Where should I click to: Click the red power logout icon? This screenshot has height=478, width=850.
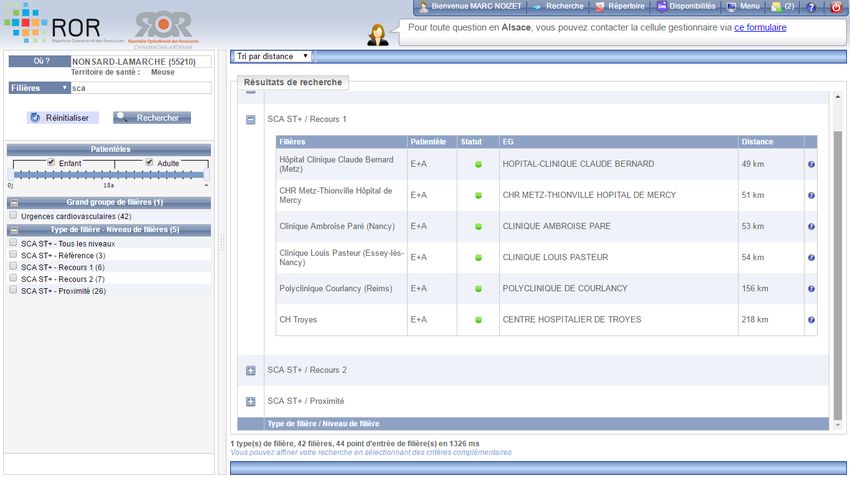point(837,7)
